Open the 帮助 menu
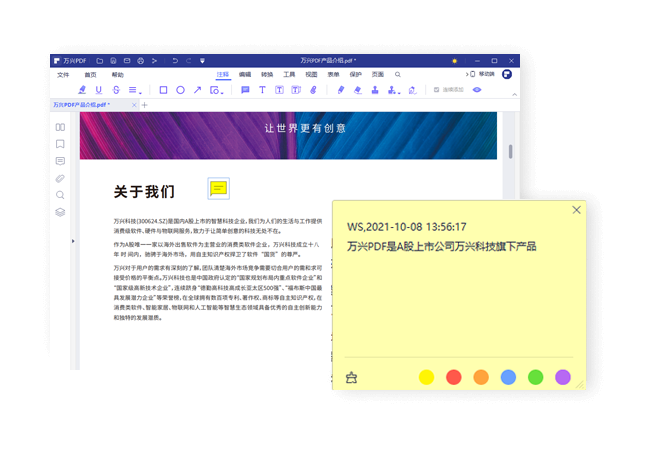645x450 pixels. click(x=118, y=74)
